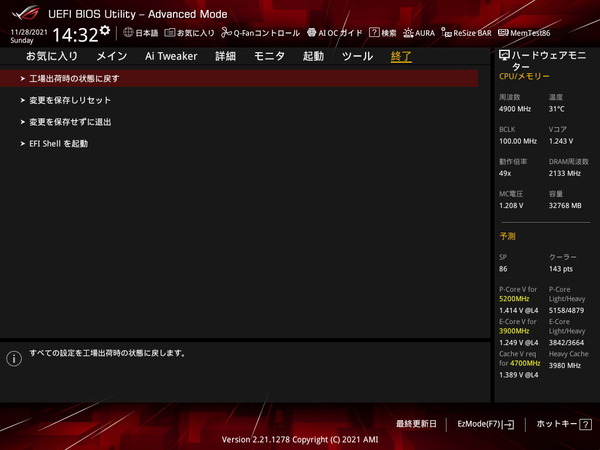
Task: Open the 日本語 language selector
Action: (140, 33)
